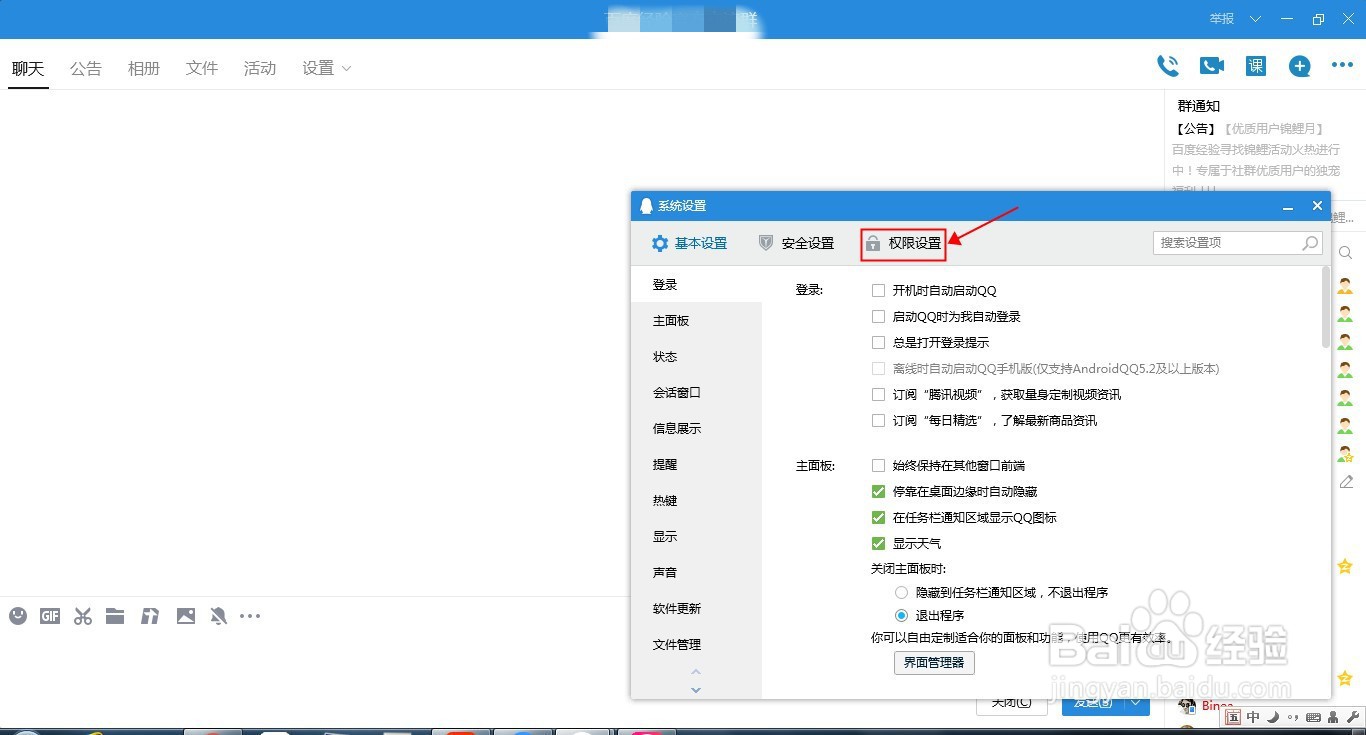Open the 公告 tab

[86, 68]
